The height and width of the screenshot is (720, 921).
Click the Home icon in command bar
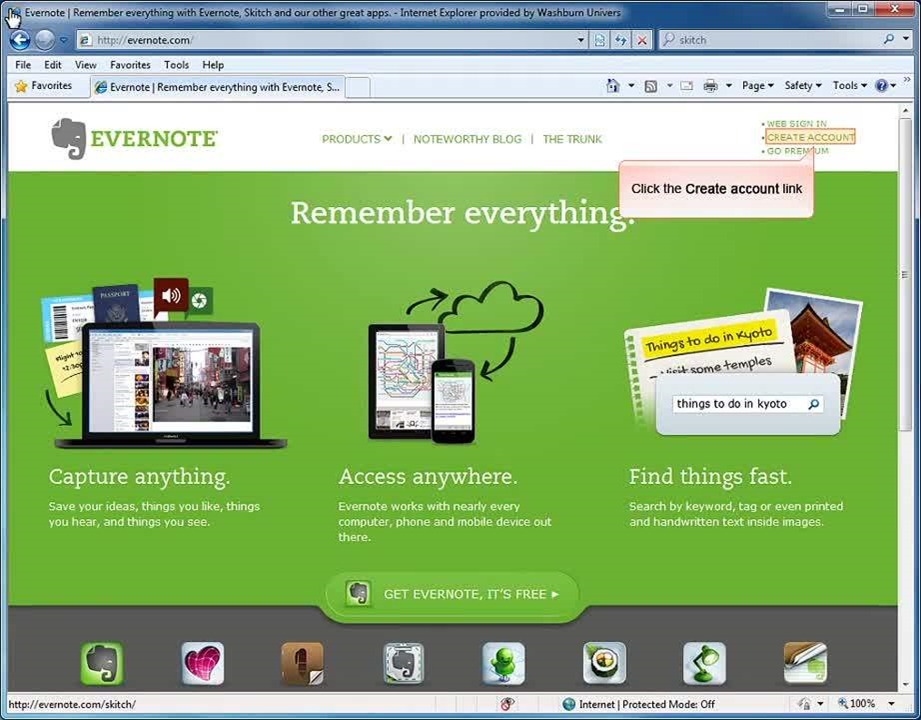point(613,86)
